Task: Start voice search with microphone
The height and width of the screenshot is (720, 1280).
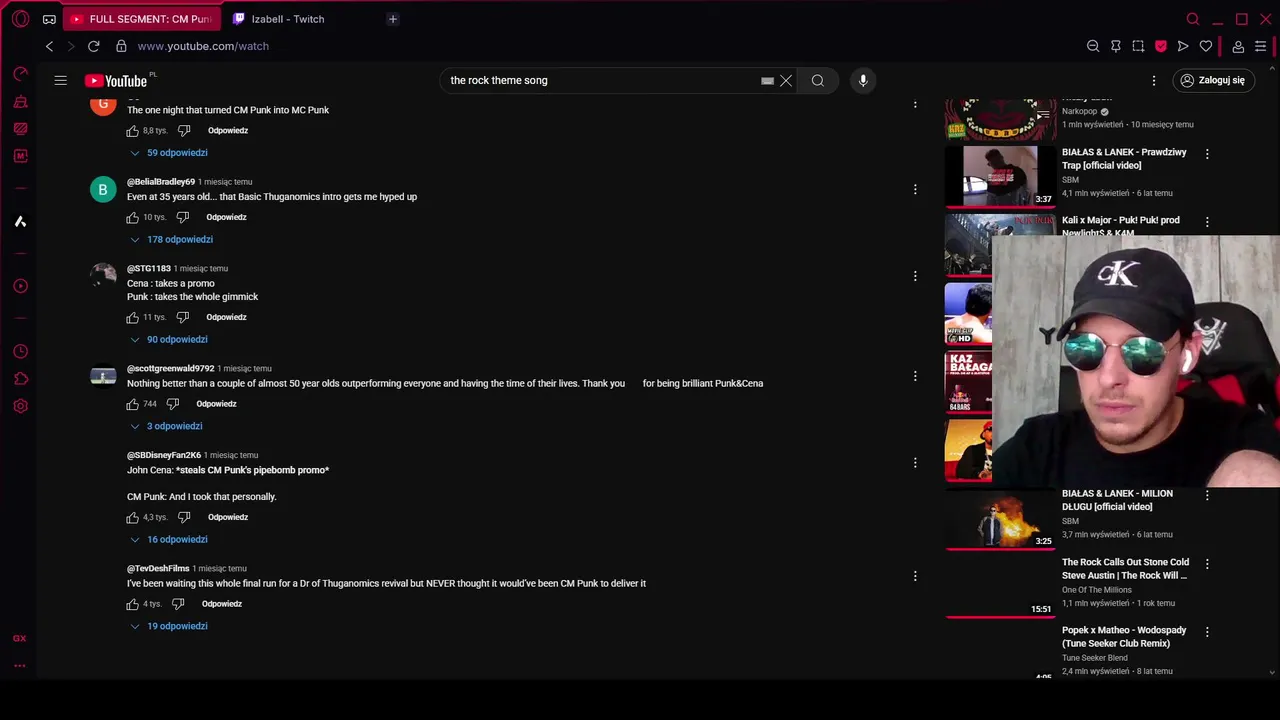Action: coord(863,80)
